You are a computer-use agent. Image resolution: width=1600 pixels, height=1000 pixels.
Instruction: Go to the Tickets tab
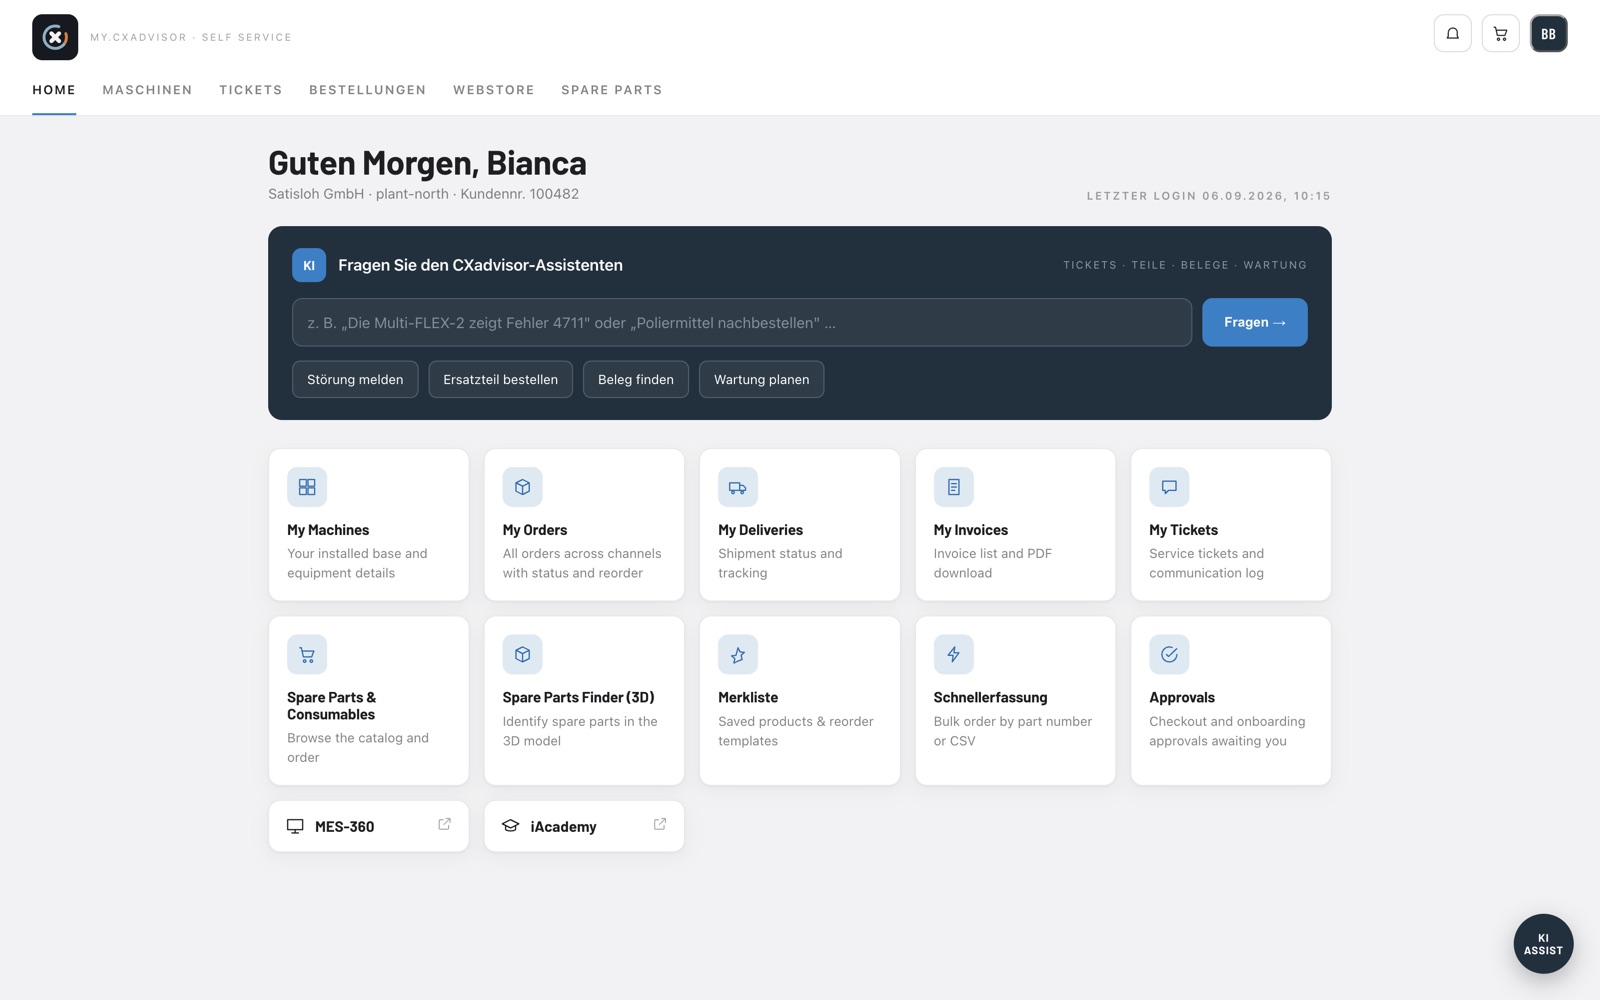point(251,90)
